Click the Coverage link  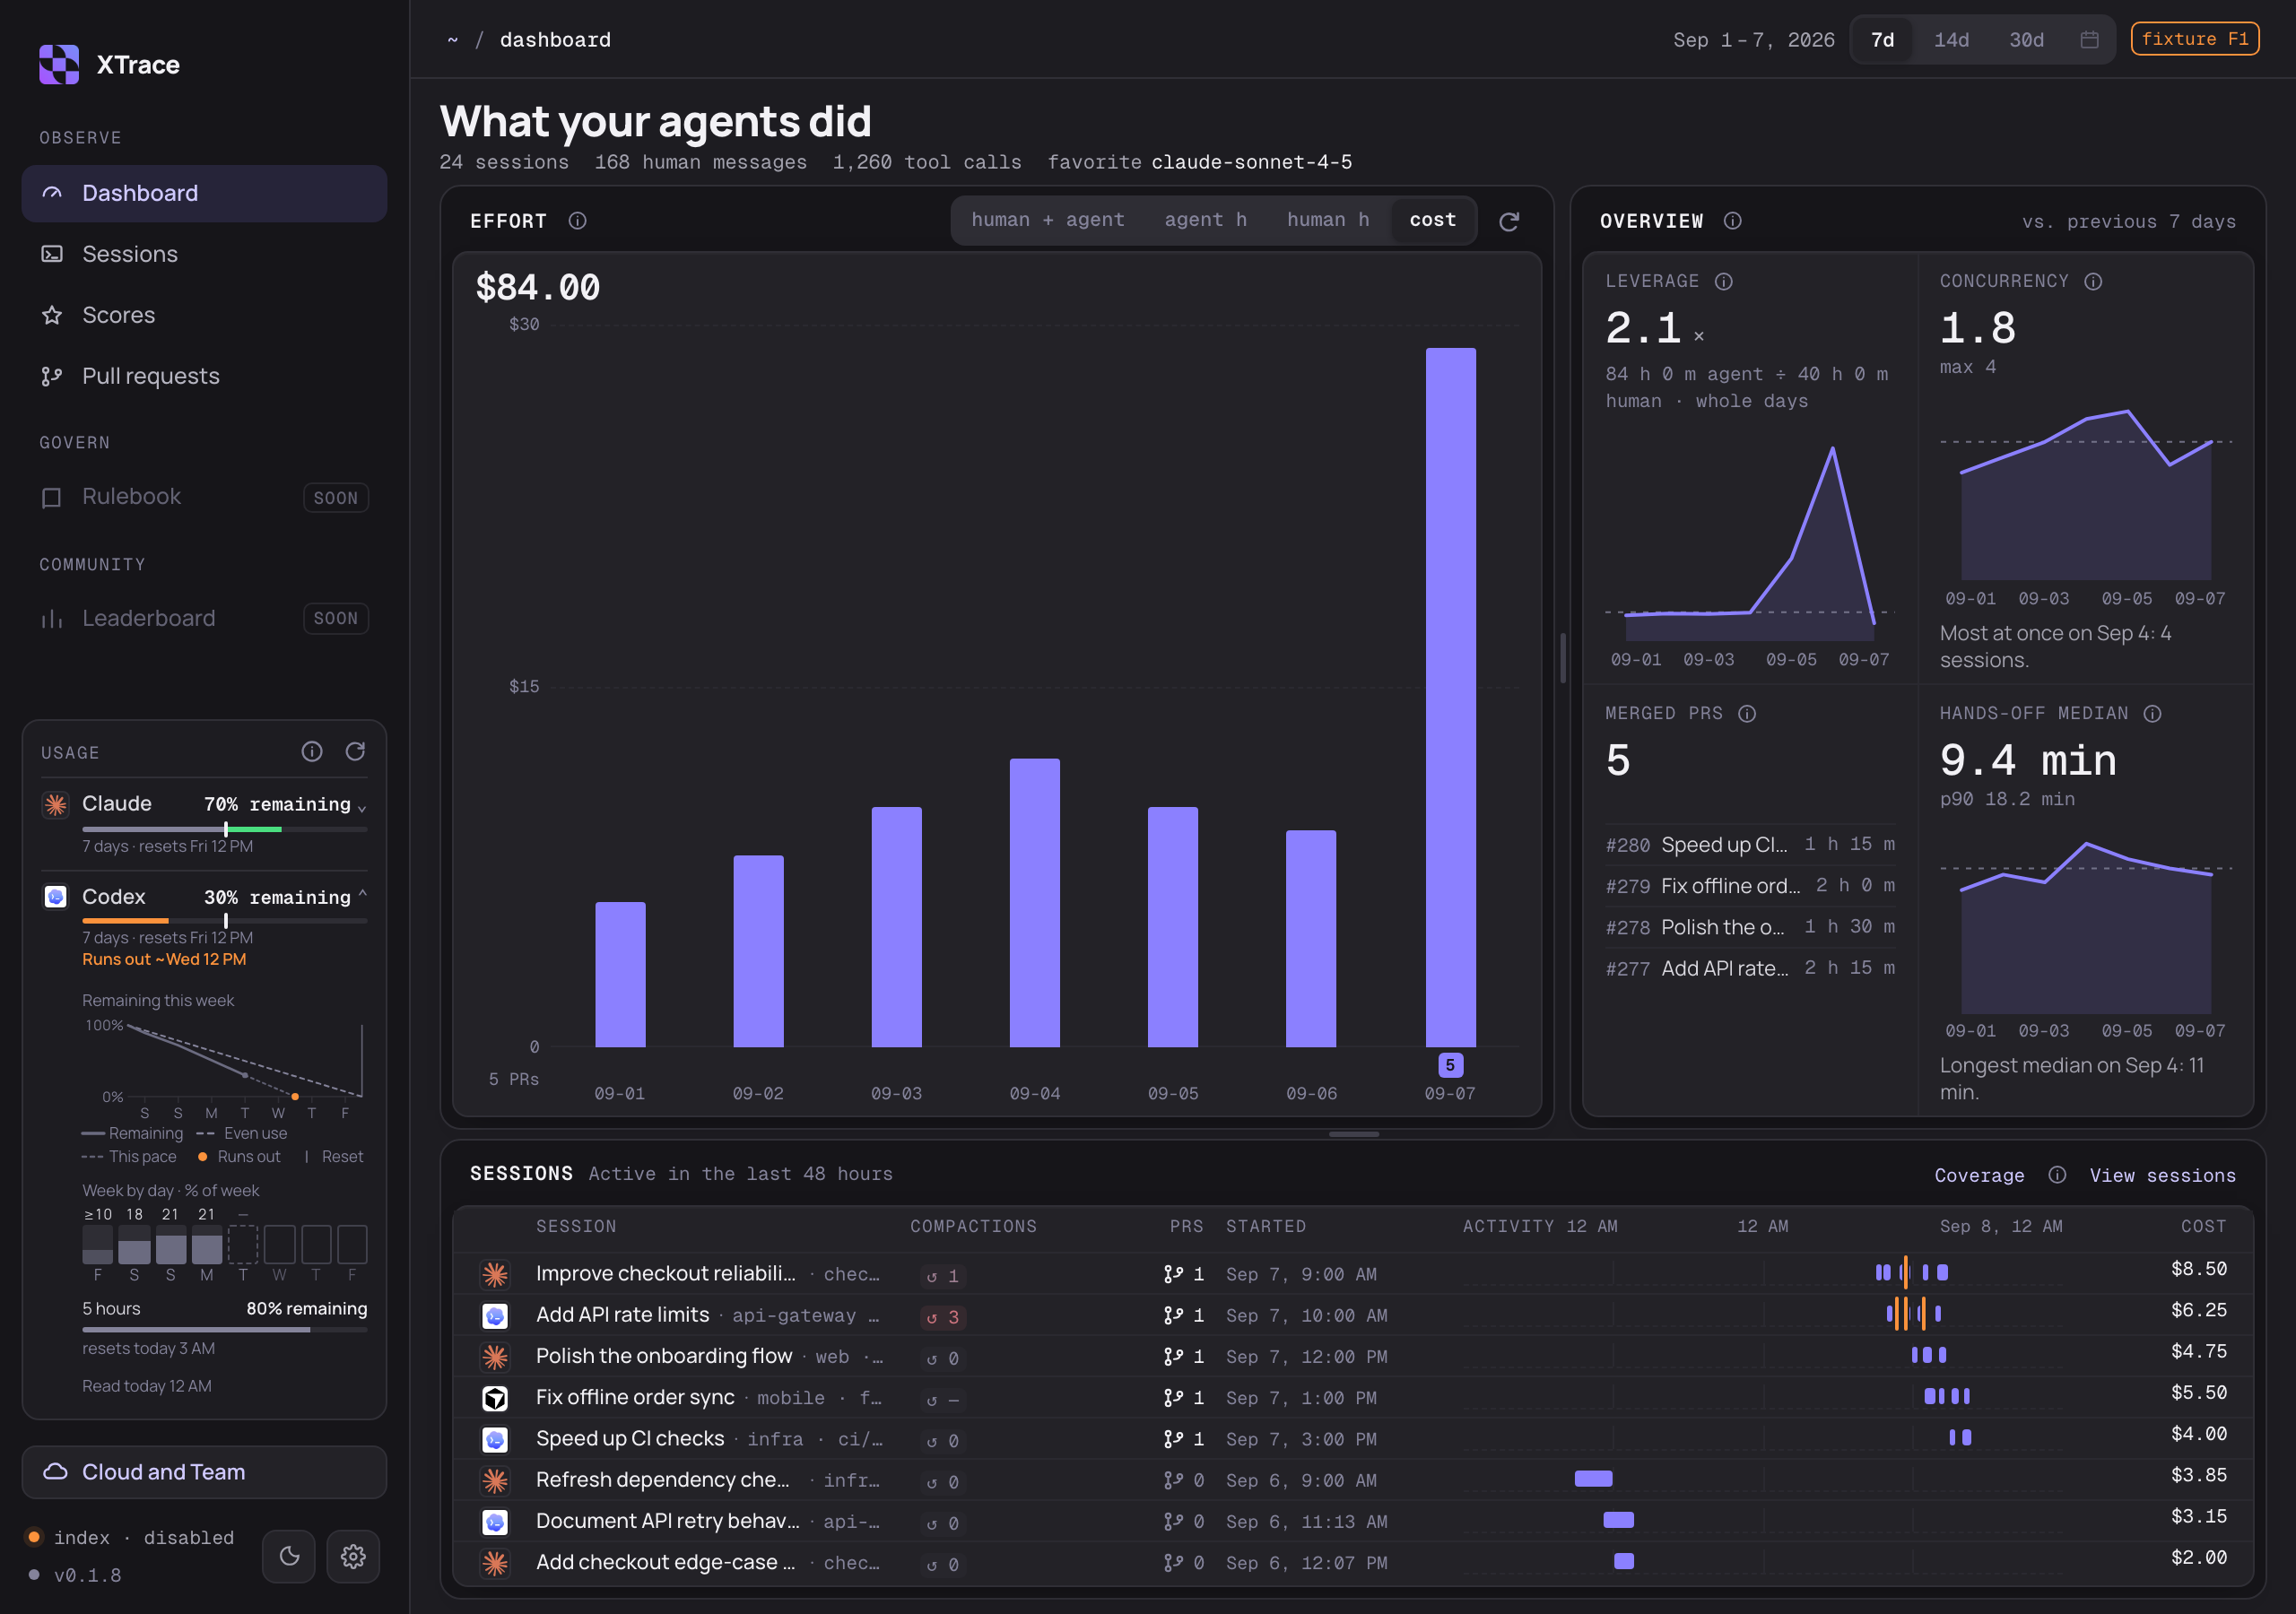click(x=1978, y=1175)
